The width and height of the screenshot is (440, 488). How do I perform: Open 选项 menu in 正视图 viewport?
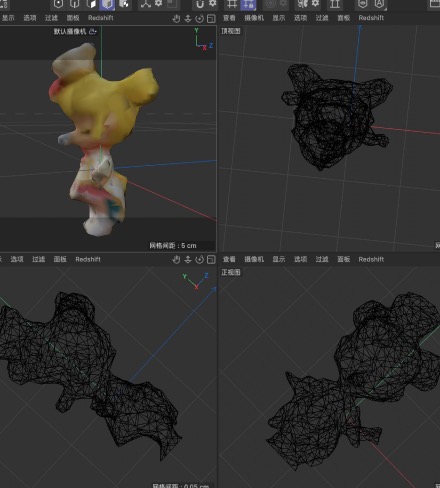(x=300, y=259)
